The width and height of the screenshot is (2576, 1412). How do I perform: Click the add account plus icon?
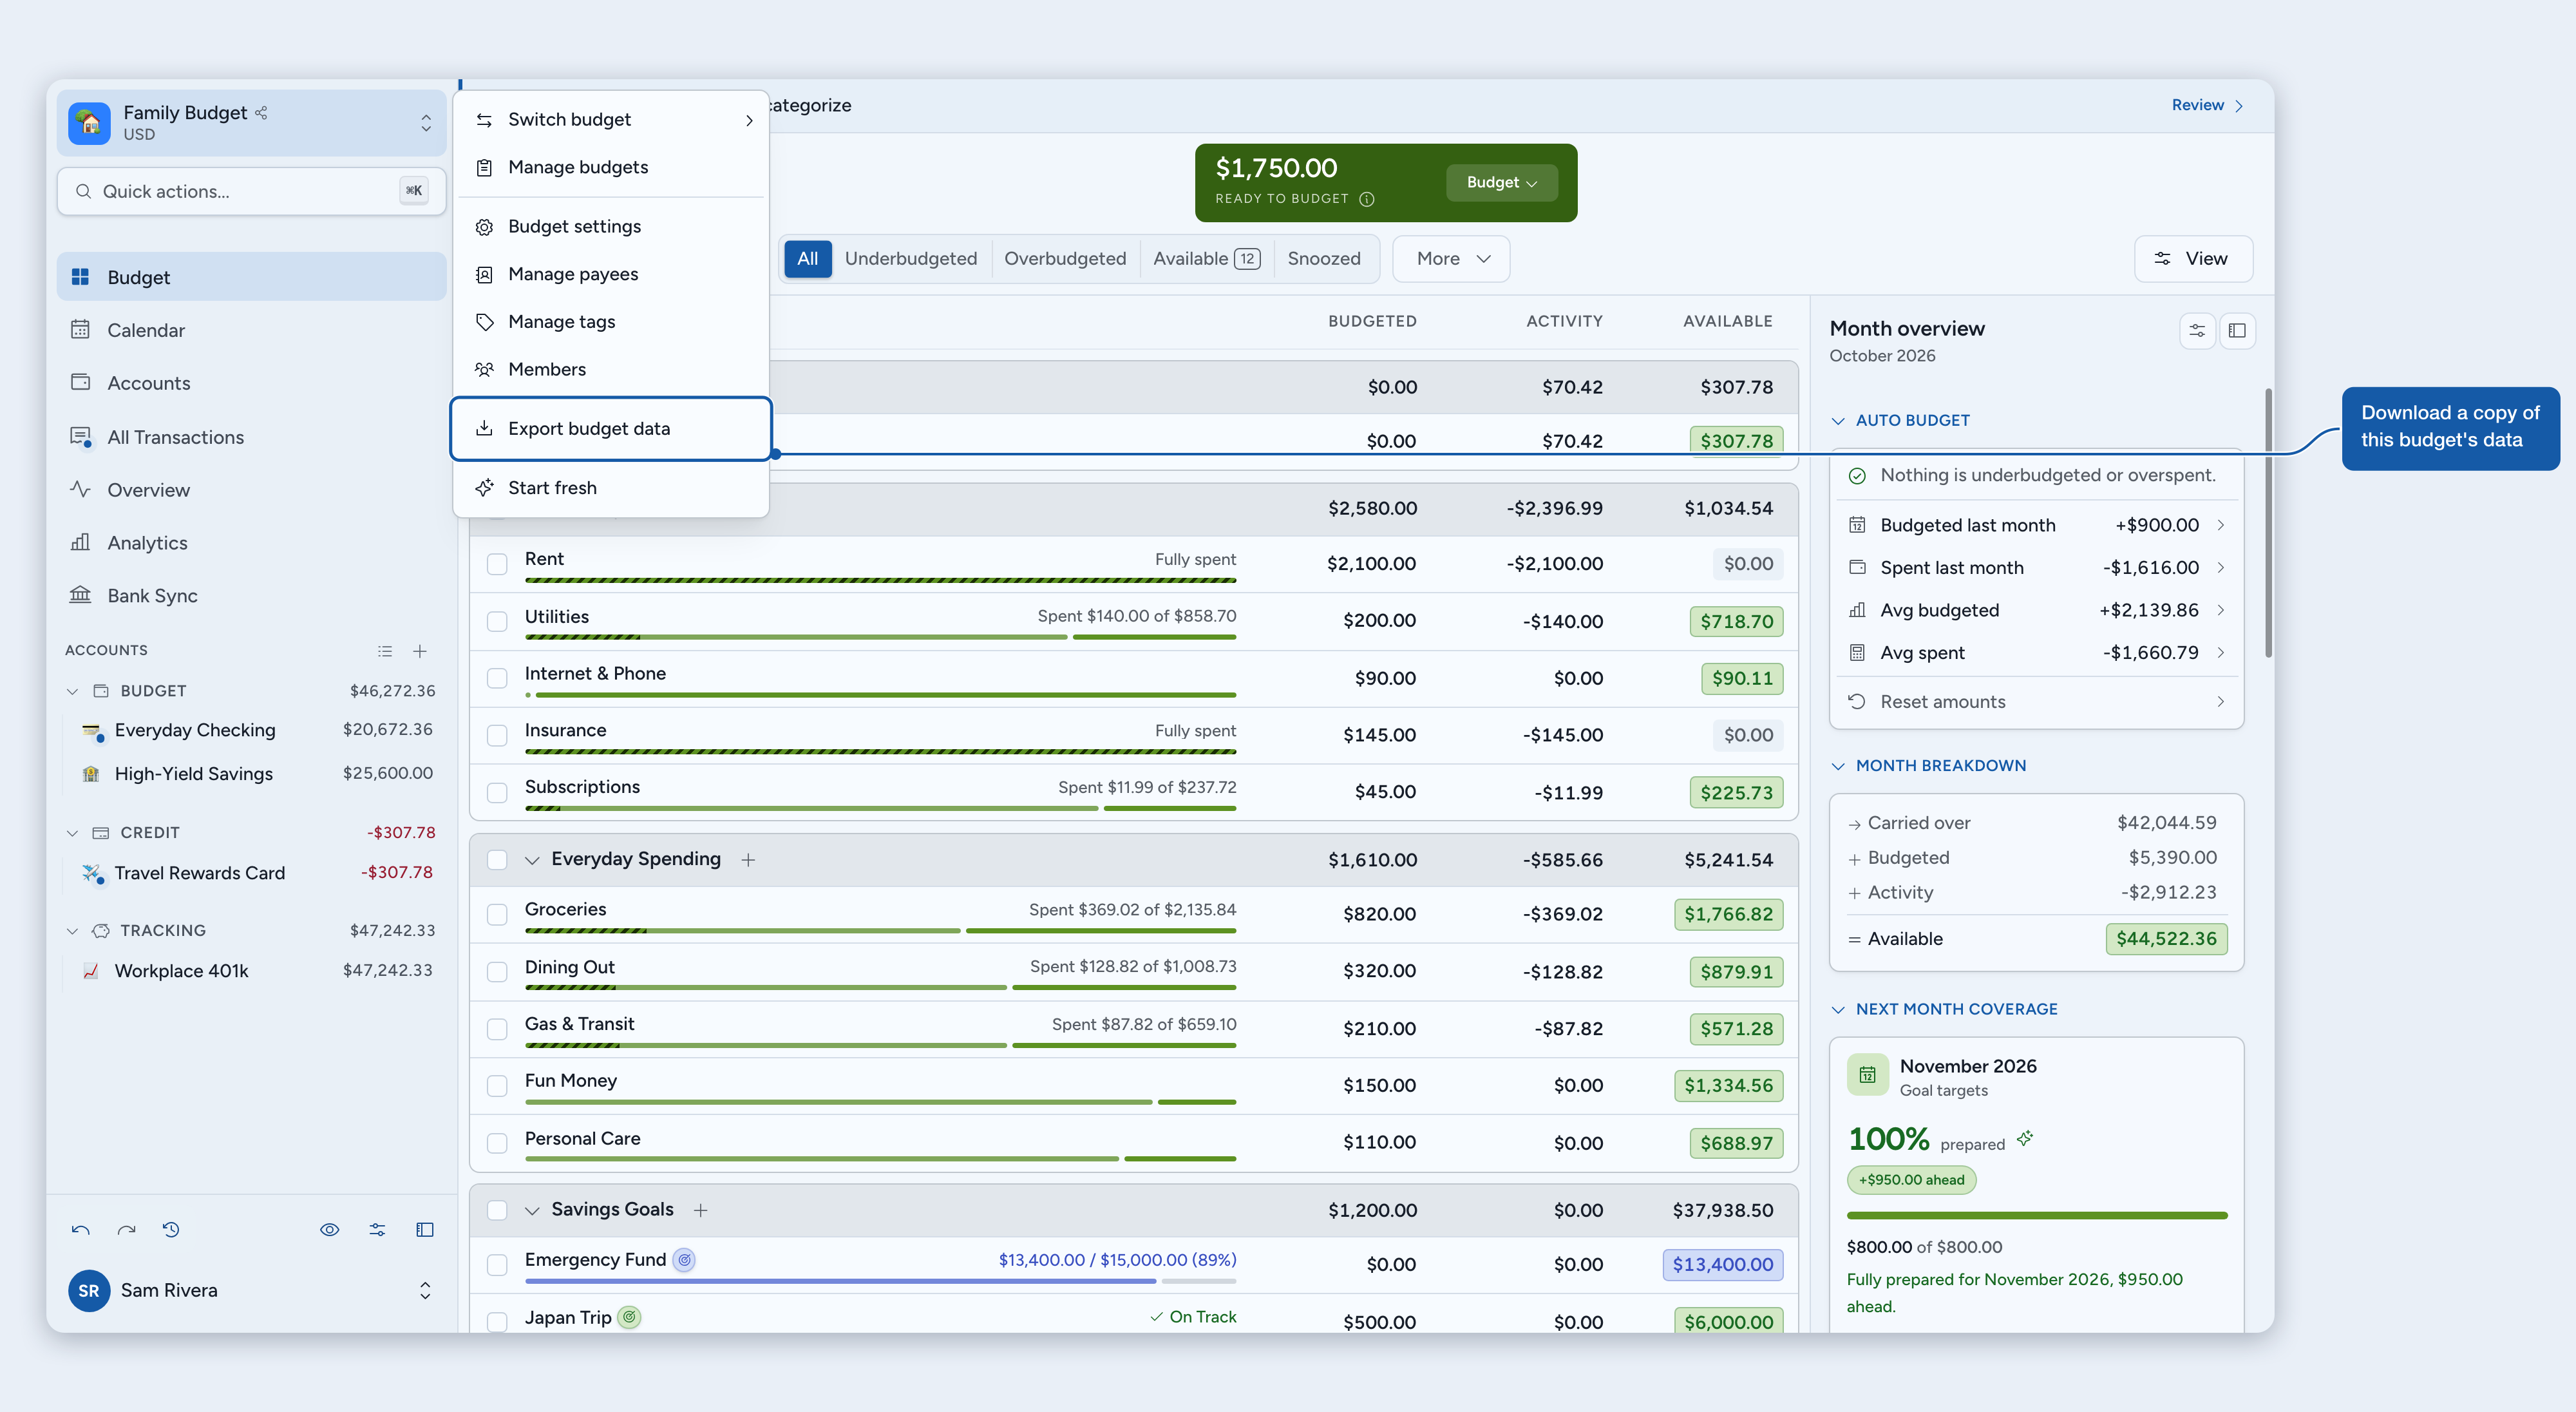(x=420, y=651)
